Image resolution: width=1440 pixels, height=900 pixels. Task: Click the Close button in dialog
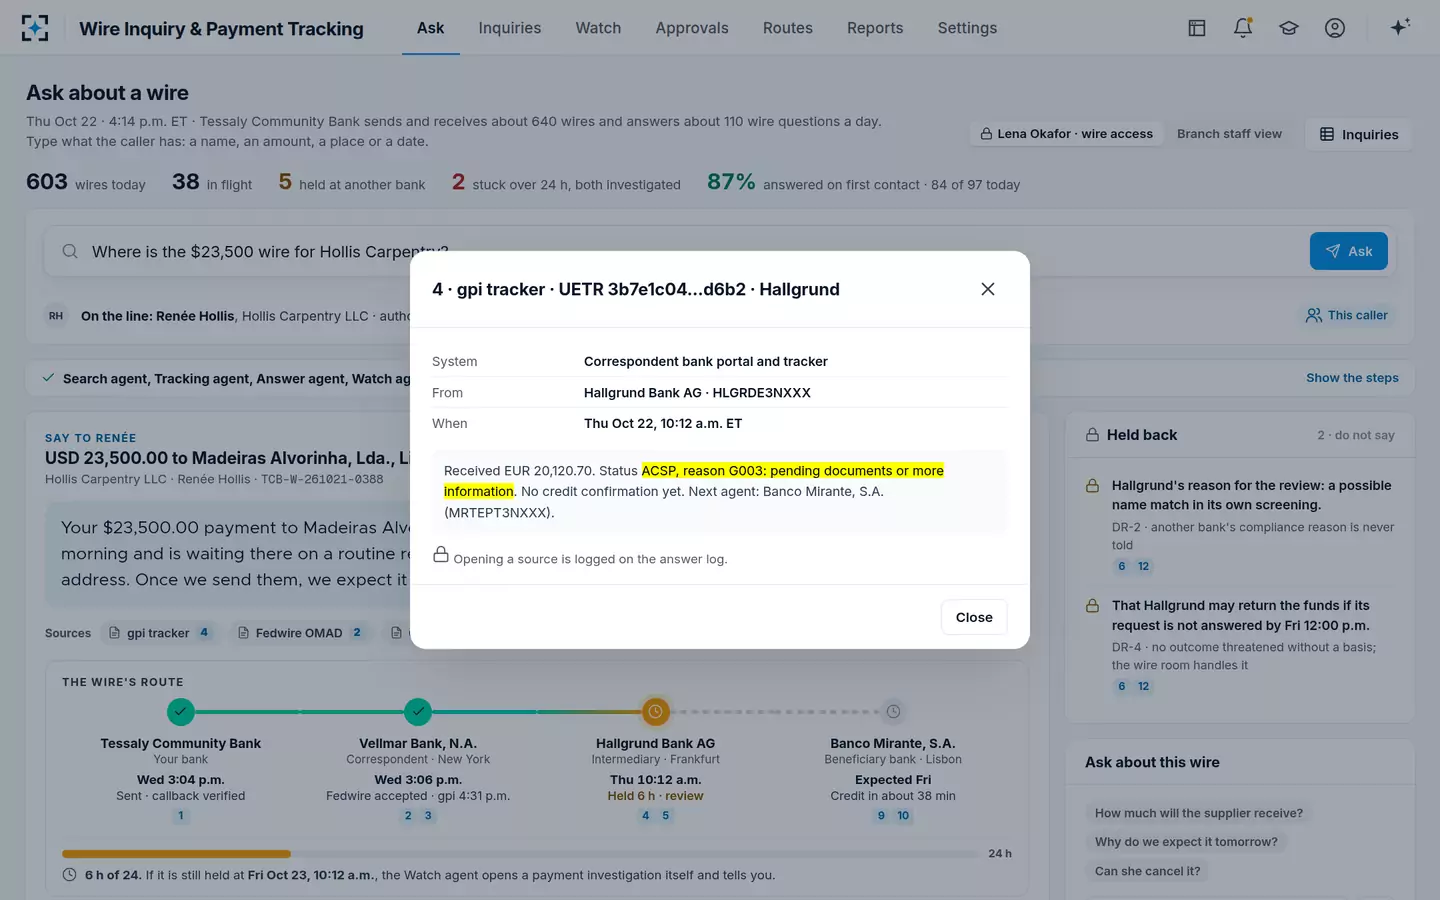(974, 617)
